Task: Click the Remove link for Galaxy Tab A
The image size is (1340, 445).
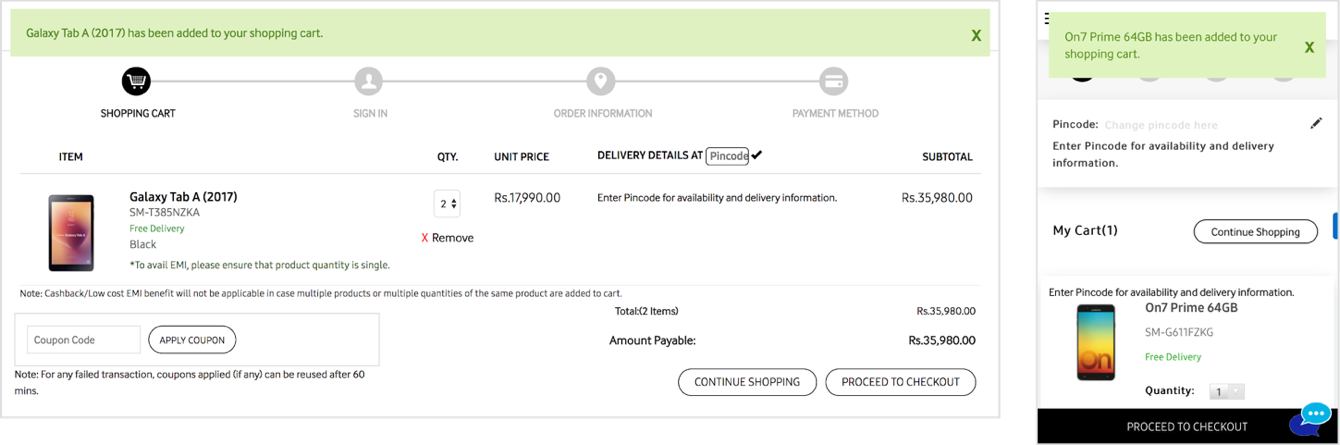Action: (x=453, y=238)
